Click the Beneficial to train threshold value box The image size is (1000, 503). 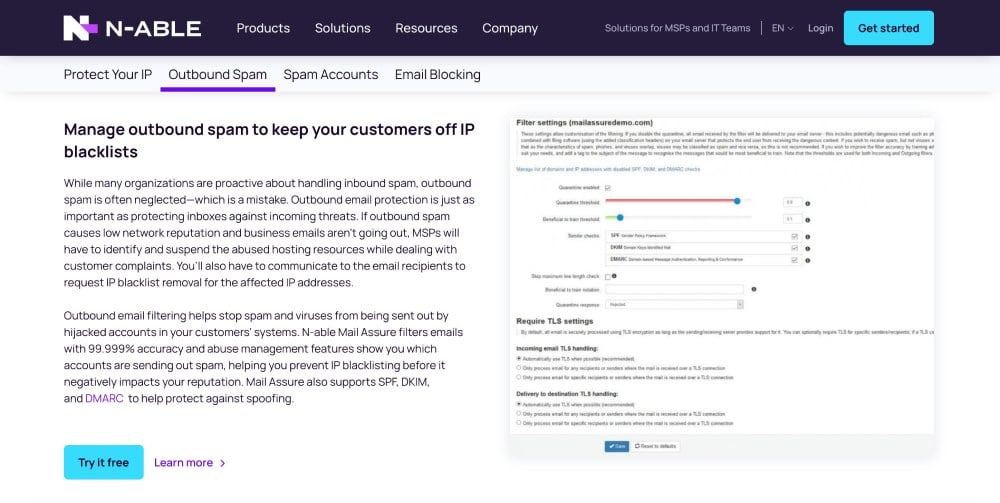(792, 219)
